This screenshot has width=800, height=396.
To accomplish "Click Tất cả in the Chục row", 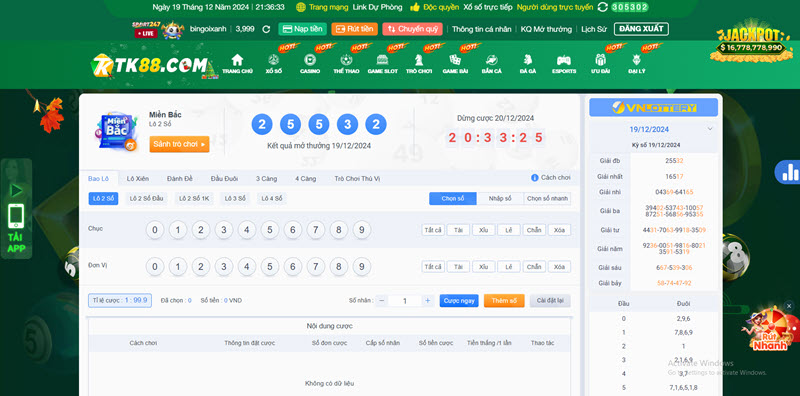I will (433, 230).
